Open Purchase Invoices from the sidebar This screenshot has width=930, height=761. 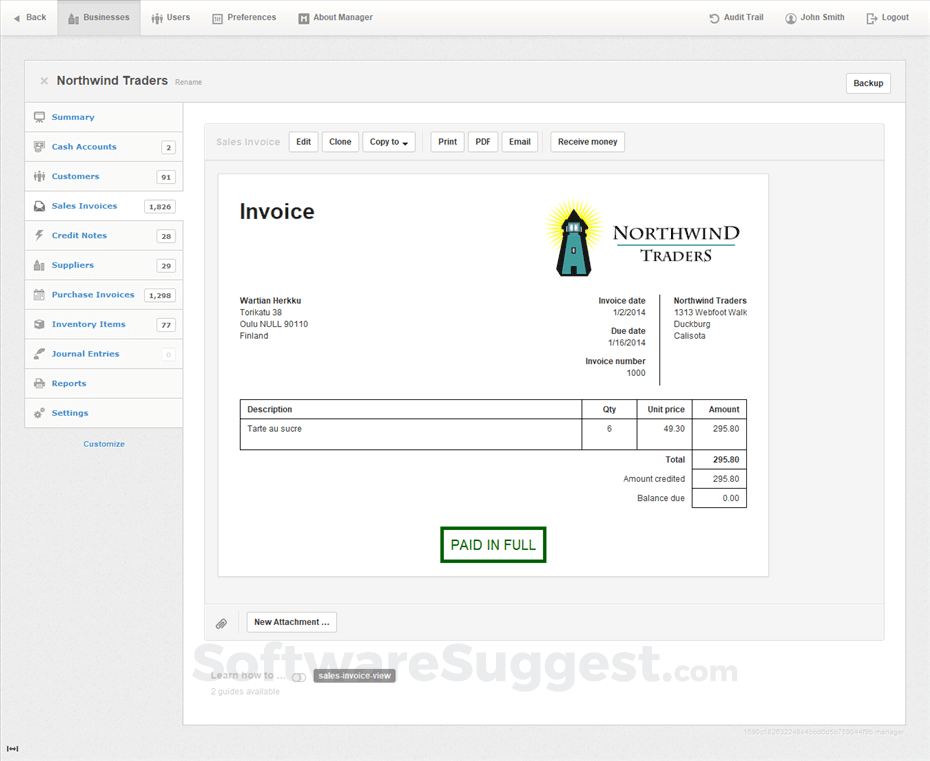(93, 294)
